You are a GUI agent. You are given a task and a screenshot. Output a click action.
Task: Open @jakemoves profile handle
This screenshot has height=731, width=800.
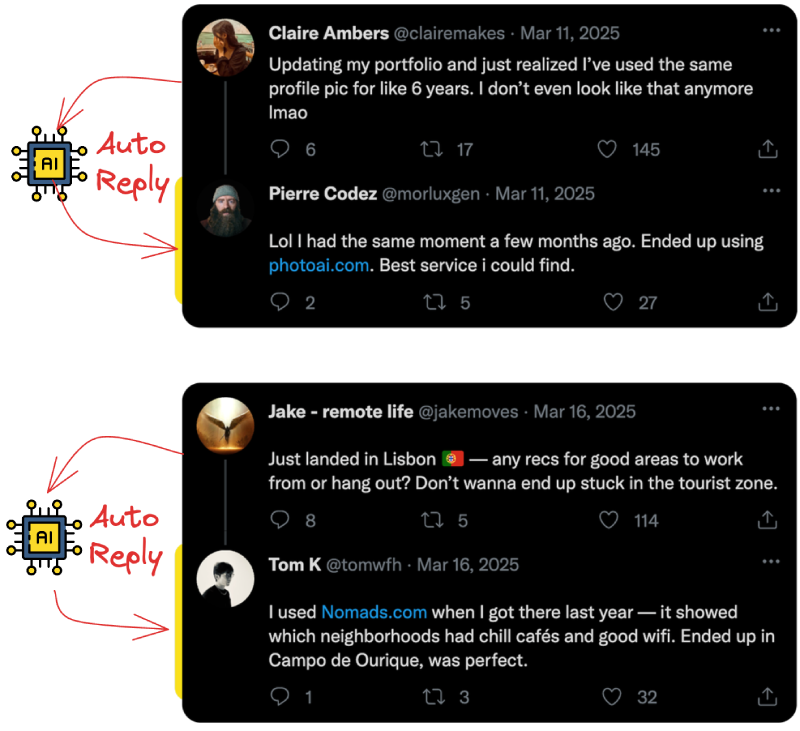(x=468, y=412)
